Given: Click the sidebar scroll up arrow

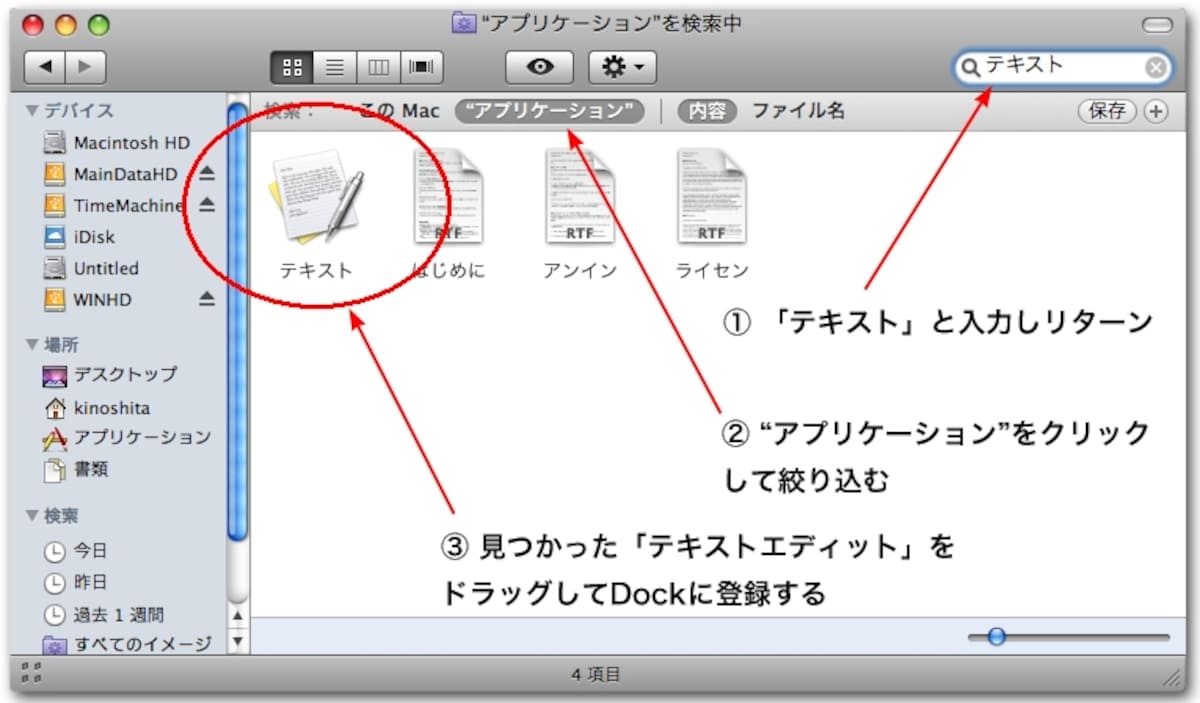Looking at the screenshot, I should [x=237, y=616].
